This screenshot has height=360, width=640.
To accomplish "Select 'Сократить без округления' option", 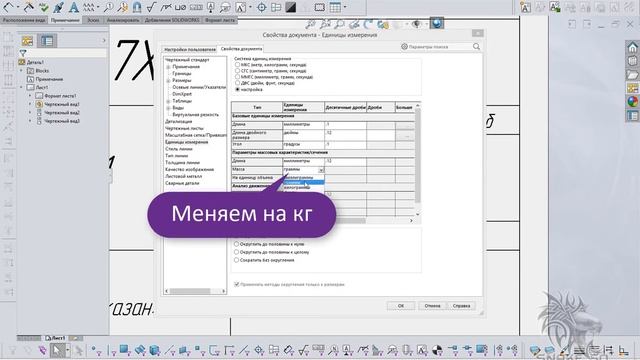I will pos(236,260).
